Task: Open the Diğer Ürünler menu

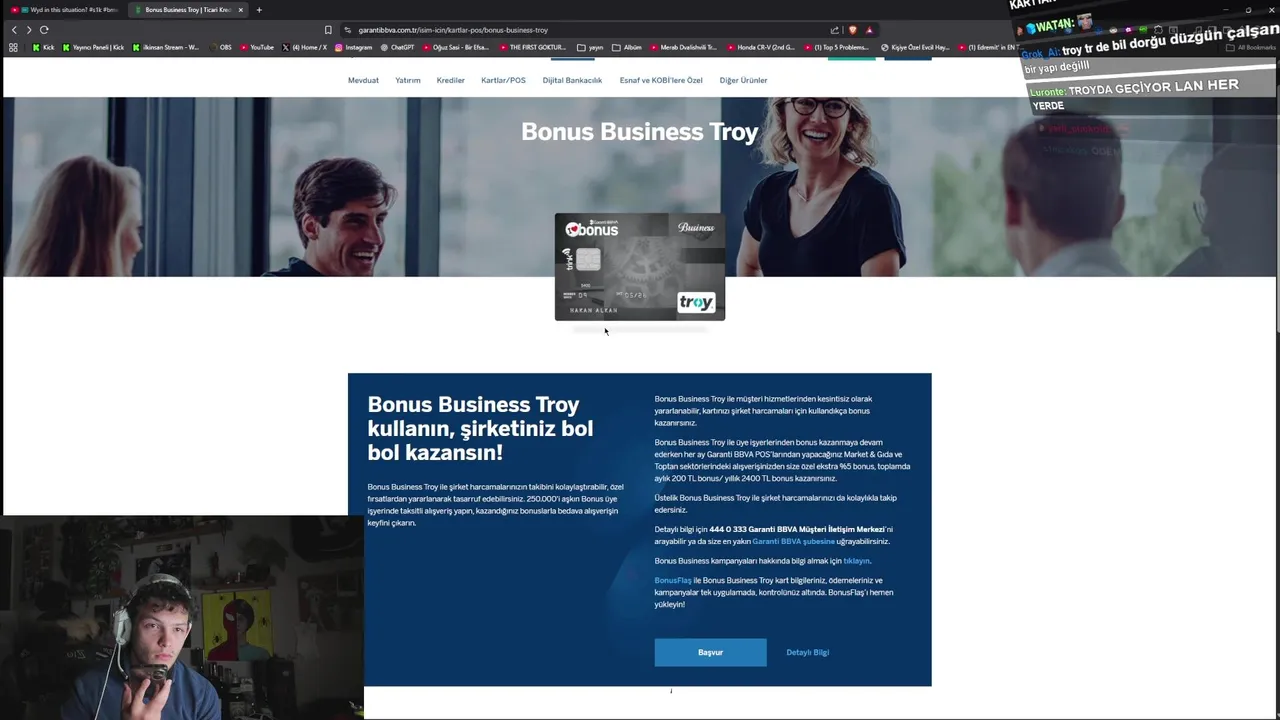Action: (743, 80)
